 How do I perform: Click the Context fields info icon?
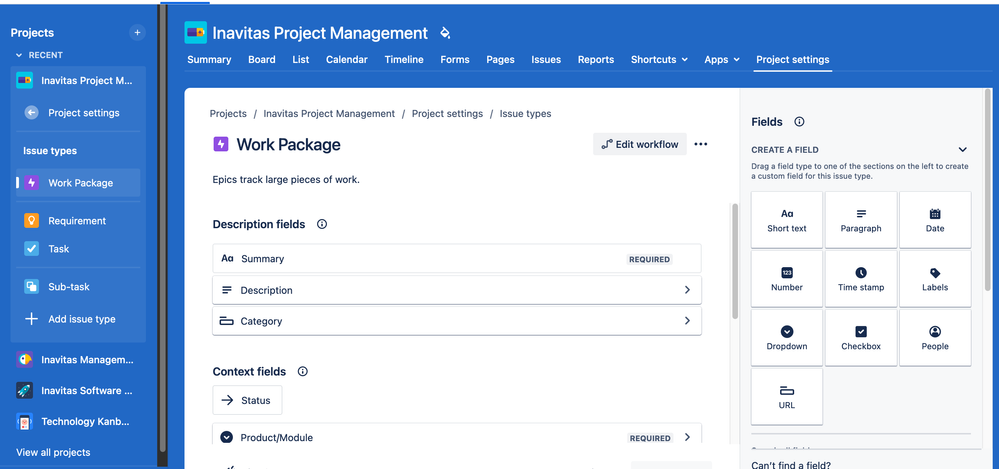[303, 372]
